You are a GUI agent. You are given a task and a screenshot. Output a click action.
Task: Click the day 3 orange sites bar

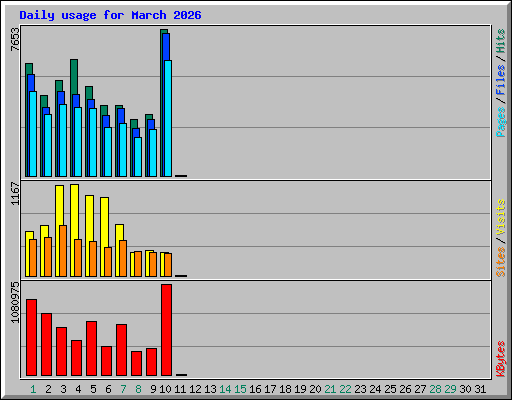(63, 251)
